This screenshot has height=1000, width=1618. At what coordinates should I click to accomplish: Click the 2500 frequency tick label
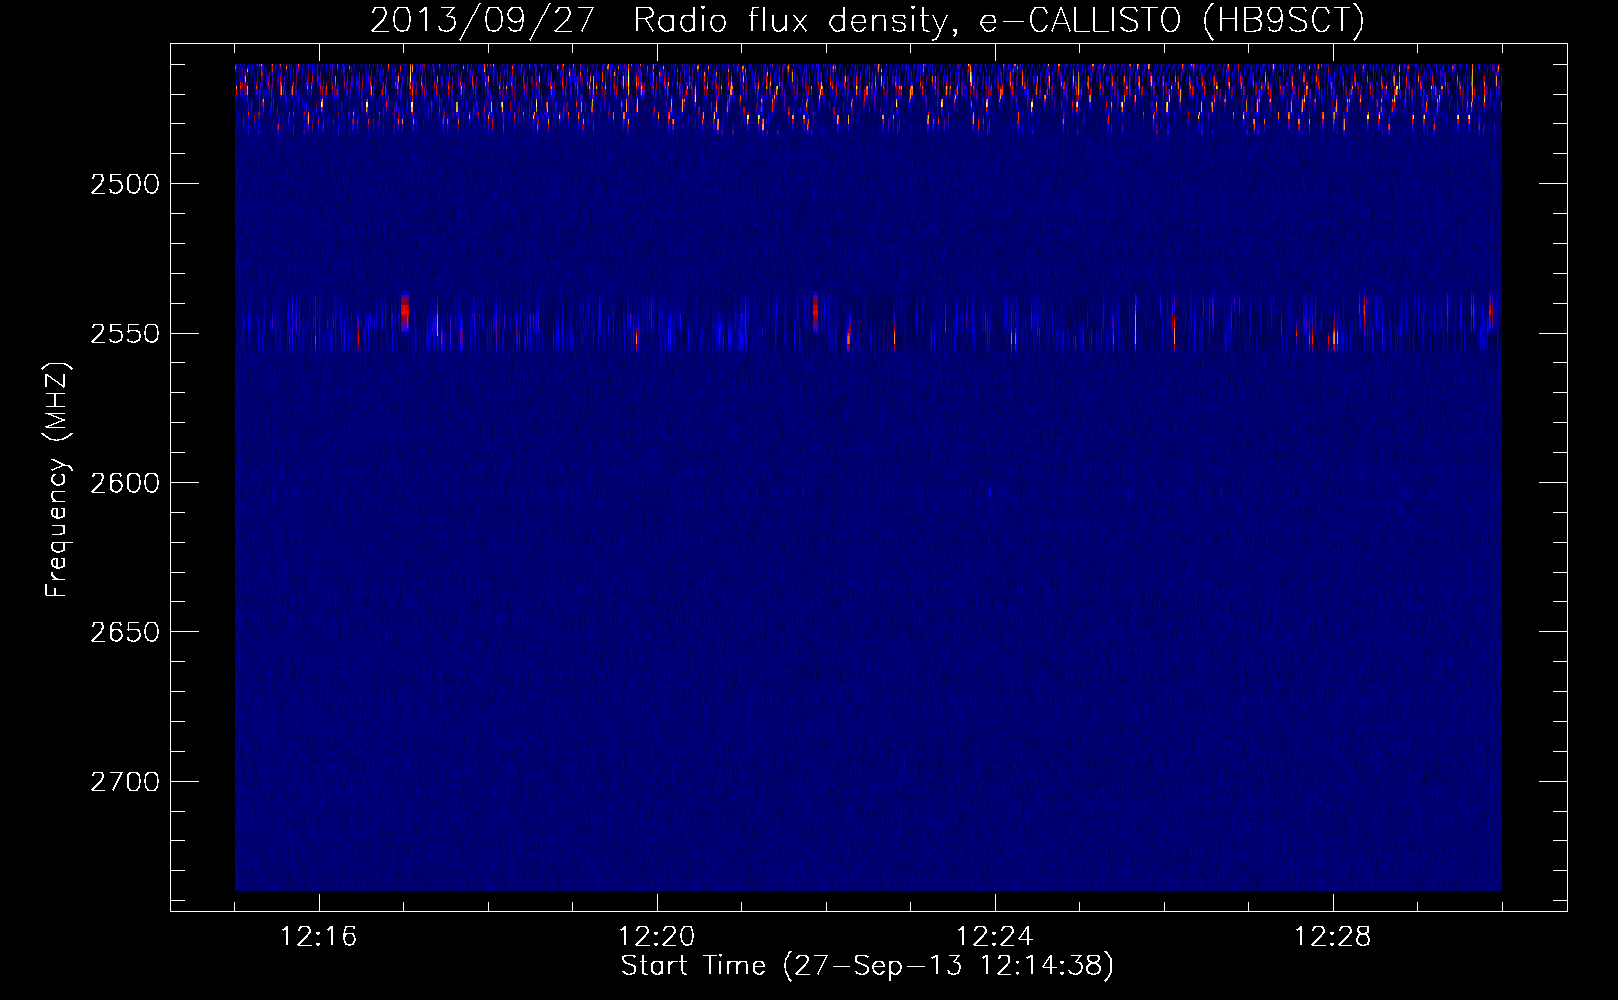tap(125, 184)
